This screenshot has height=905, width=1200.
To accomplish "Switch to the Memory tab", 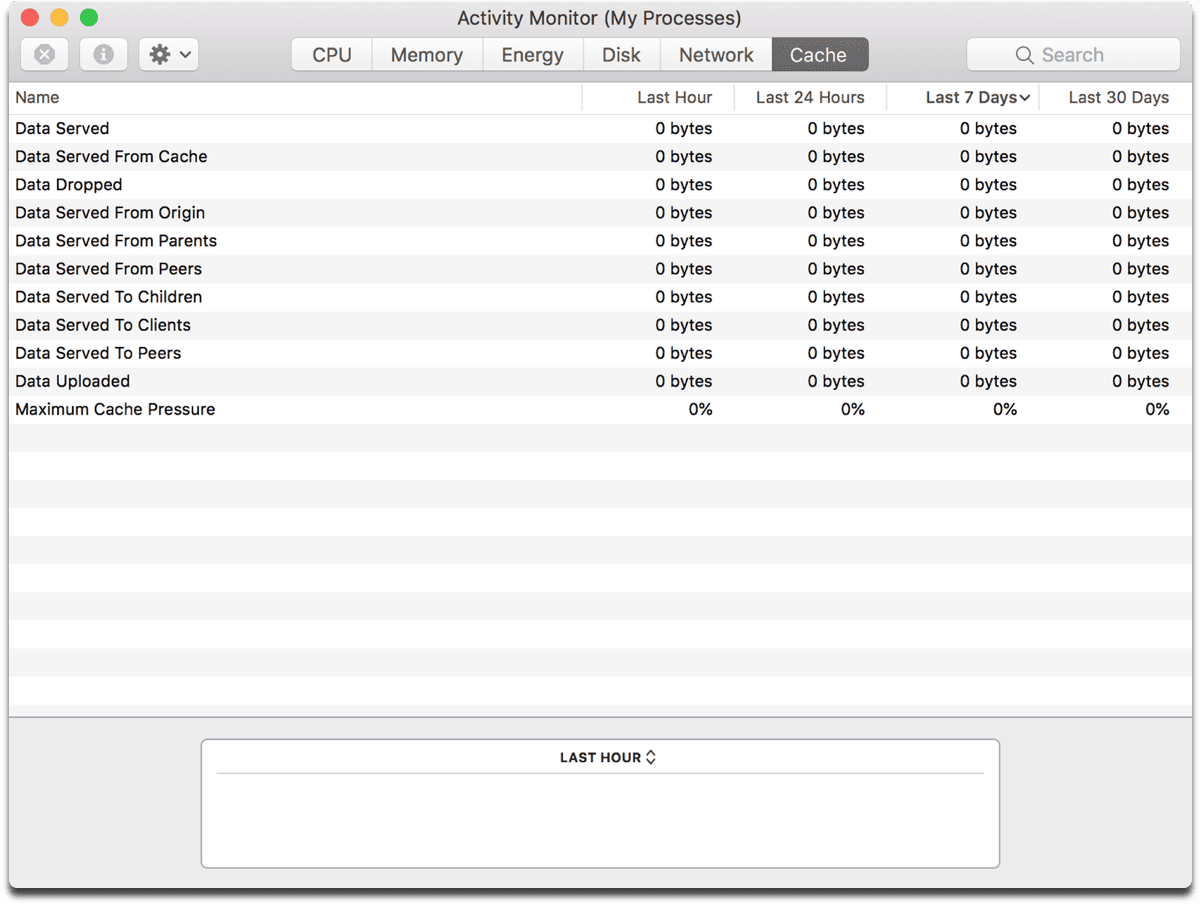I will [427, 55].
